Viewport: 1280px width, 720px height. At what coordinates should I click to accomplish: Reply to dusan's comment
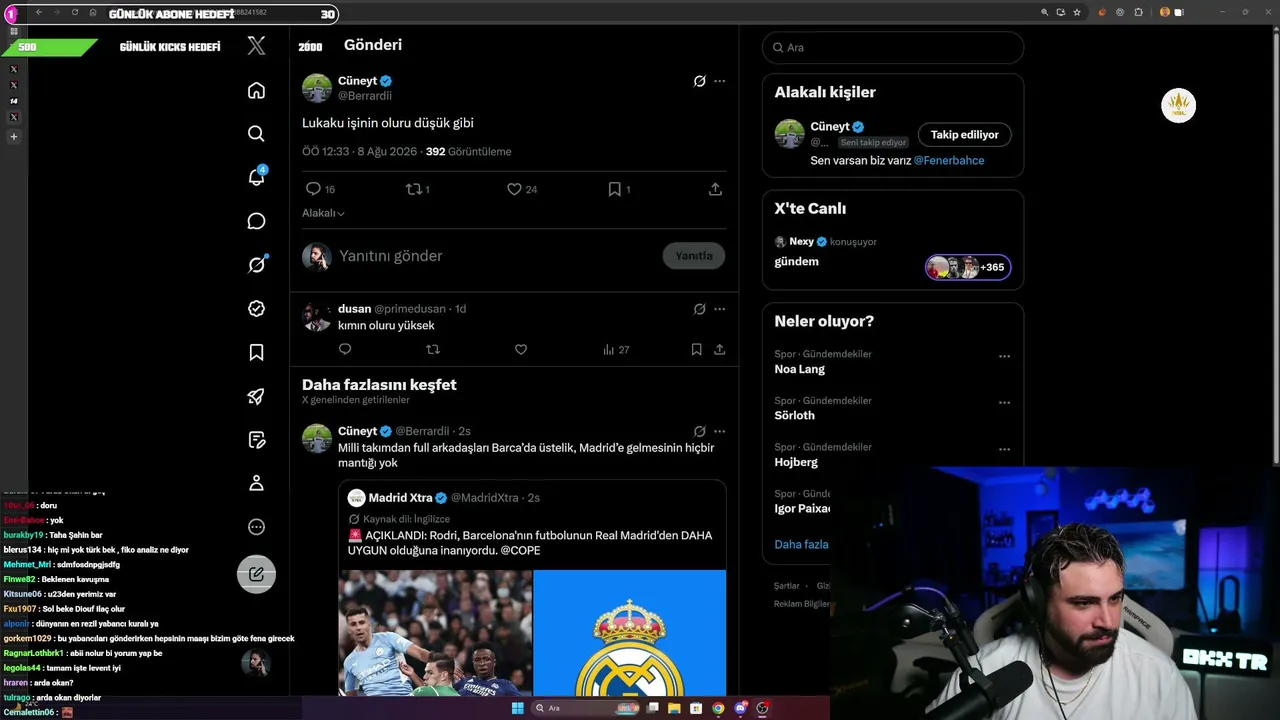(x=345, y=349)
